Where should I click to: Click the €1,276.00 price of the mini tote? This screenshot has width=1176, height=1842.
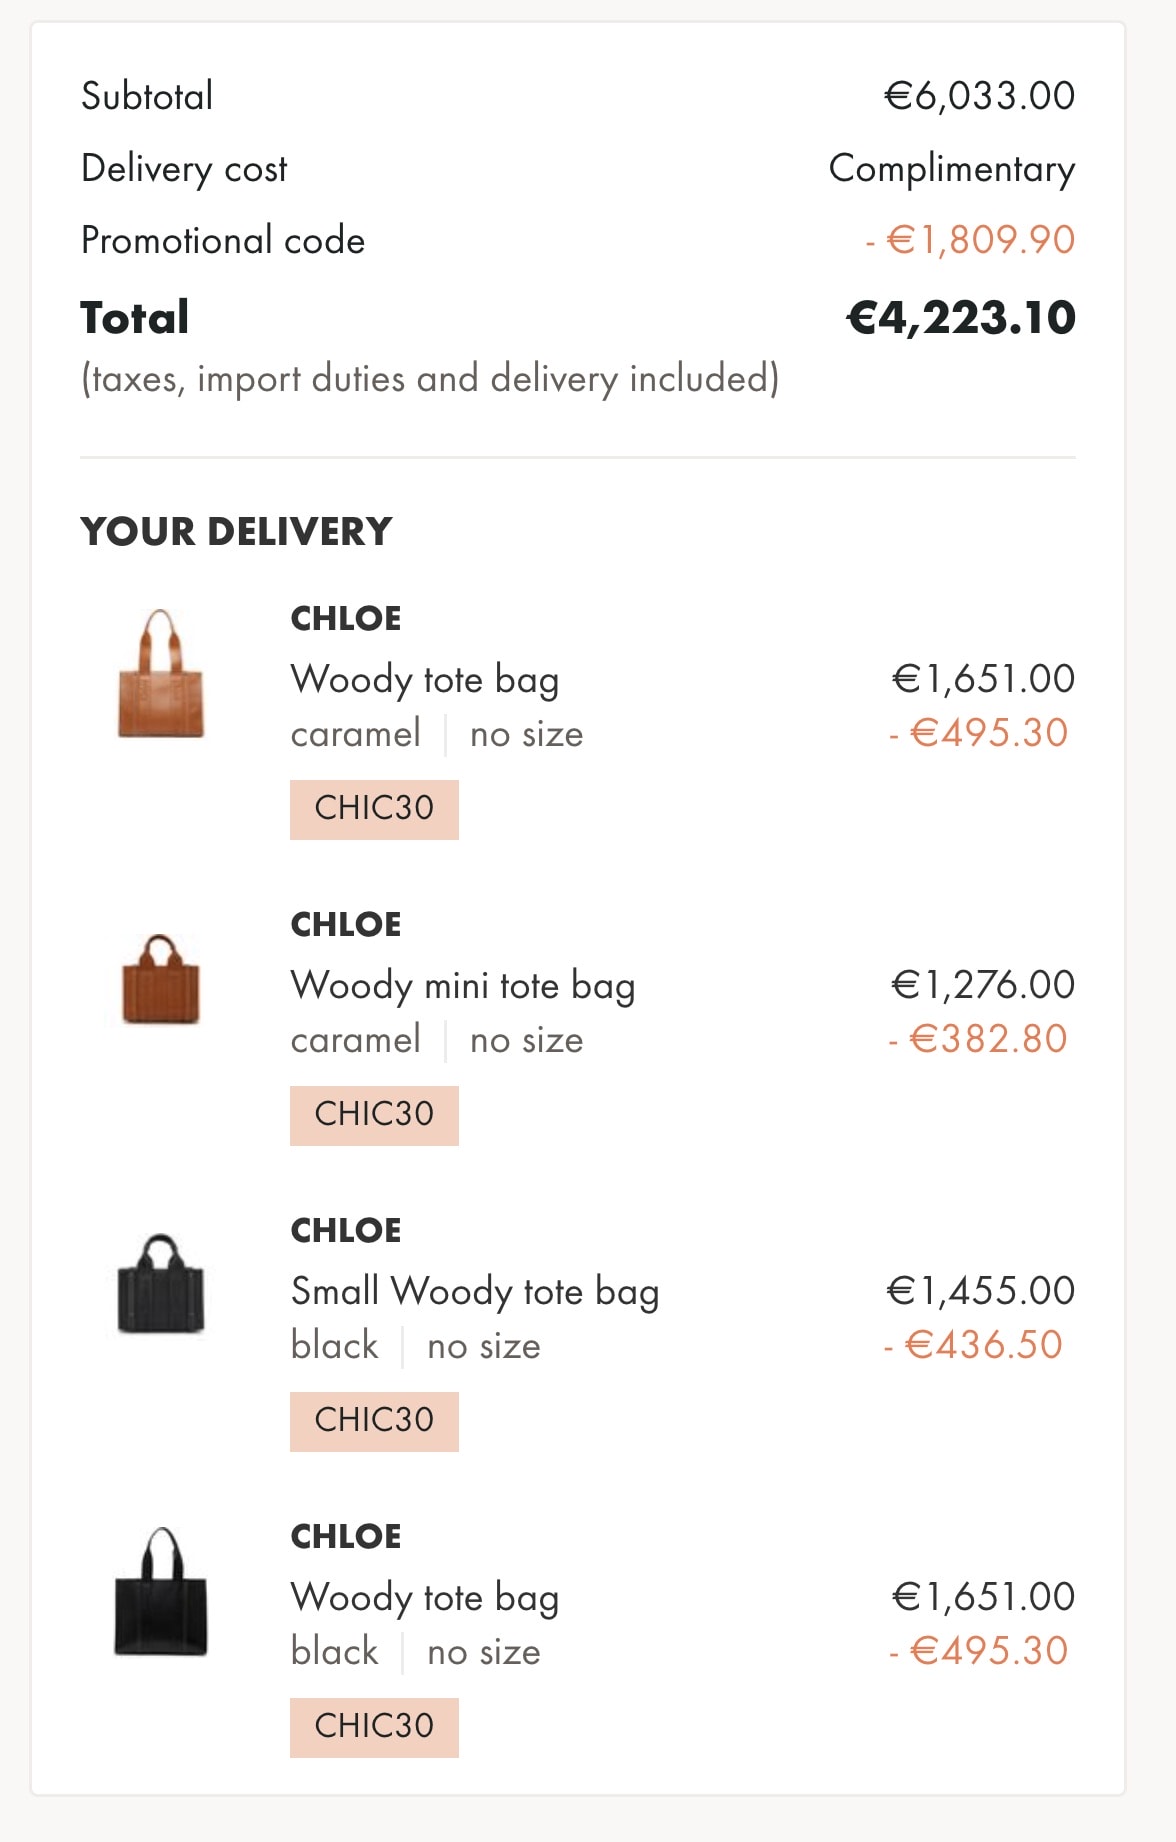pyautogui.click(x=983, y=985)
